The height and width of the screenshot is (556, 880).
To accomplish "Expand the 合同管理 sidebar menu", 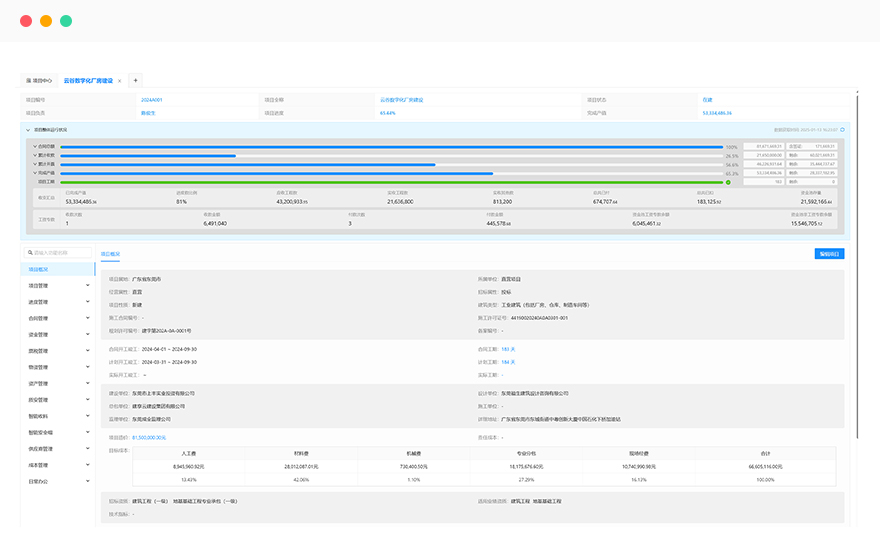I will (x=88, y=319).
